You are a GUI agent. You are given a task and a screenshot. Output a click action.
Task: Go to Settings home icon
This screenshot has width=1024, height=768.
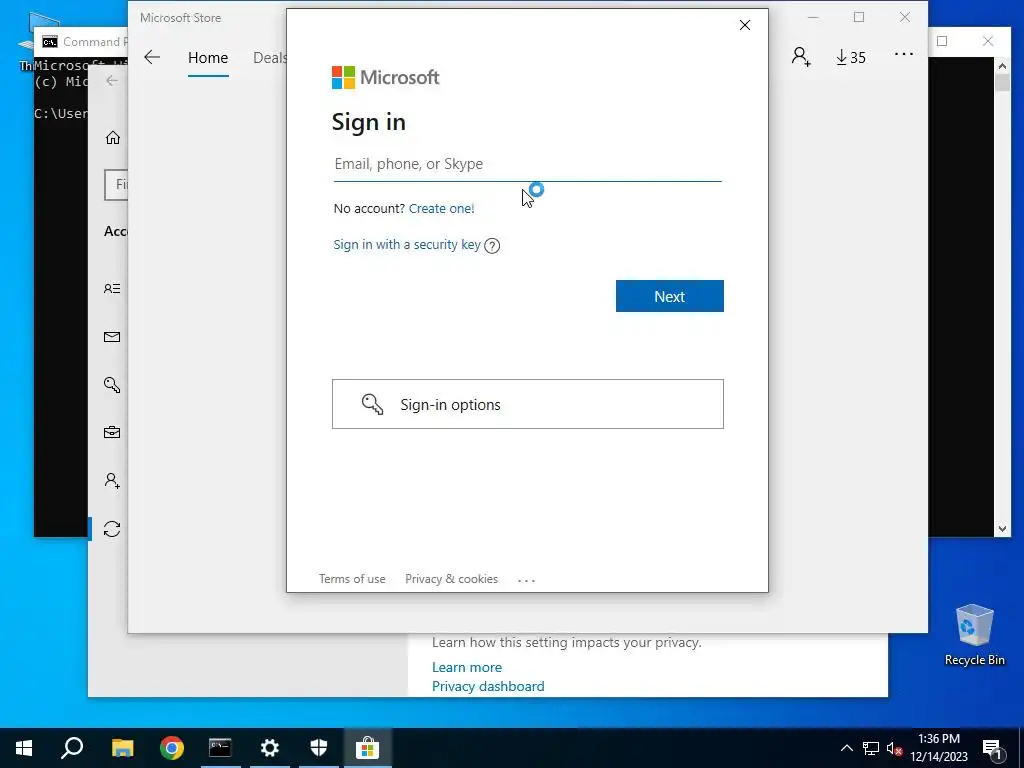113,138
